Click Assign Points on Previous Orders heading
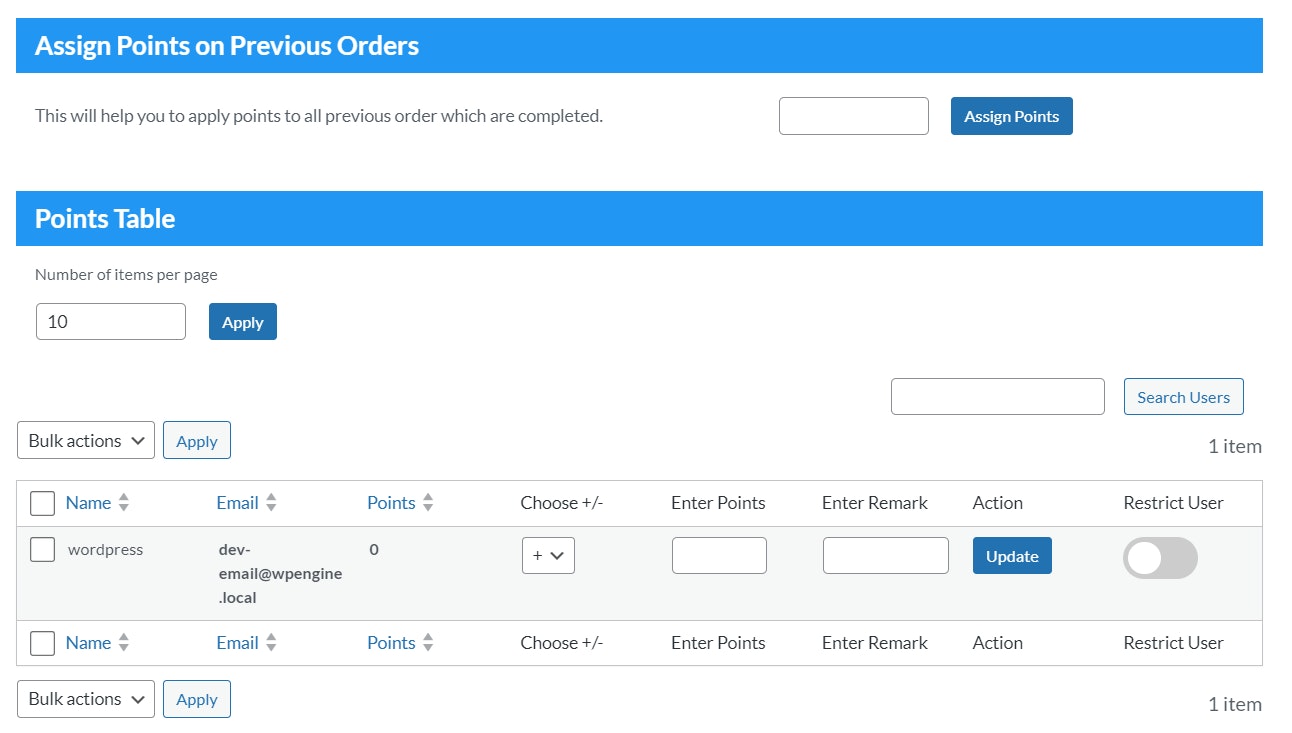Viewport: 1292px width, 733px height. 227,46
